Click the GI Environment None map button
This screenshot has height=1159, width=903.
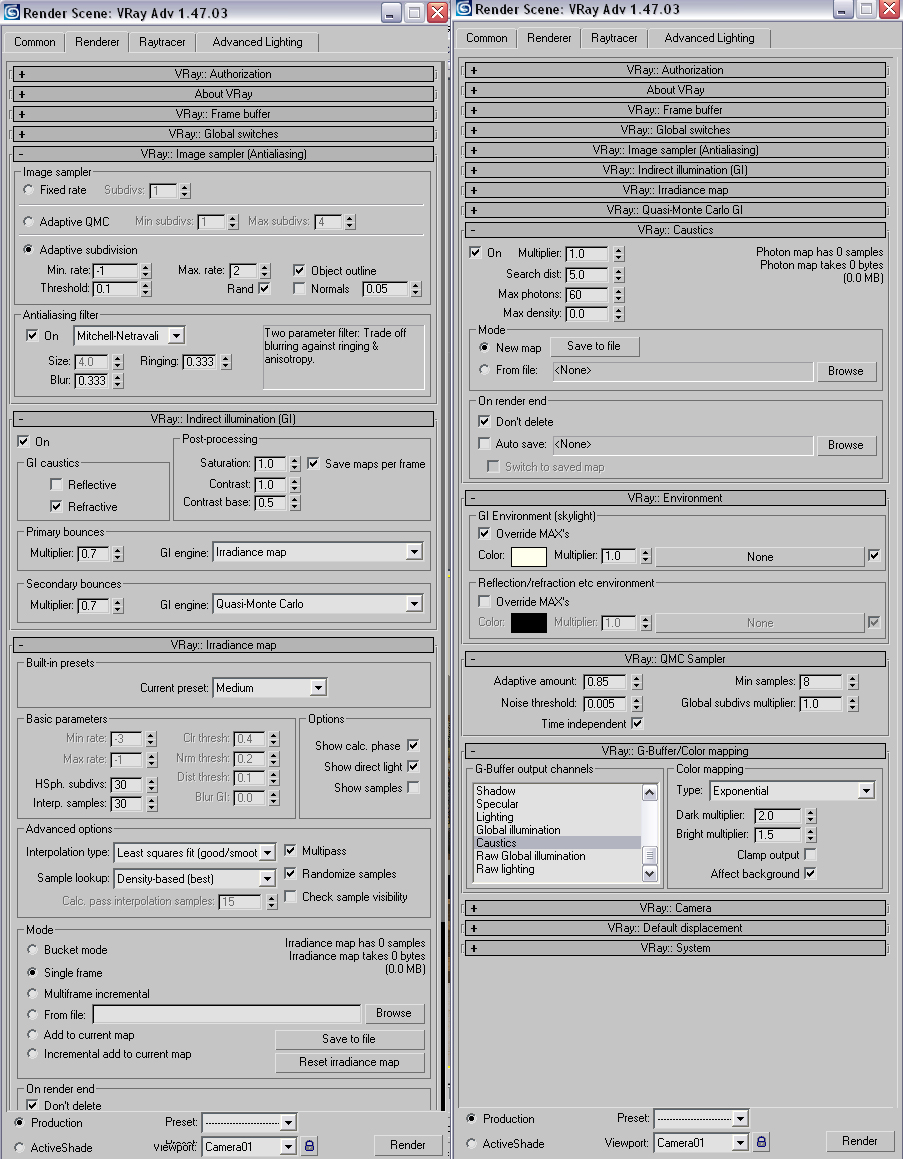tap(760, 557)
